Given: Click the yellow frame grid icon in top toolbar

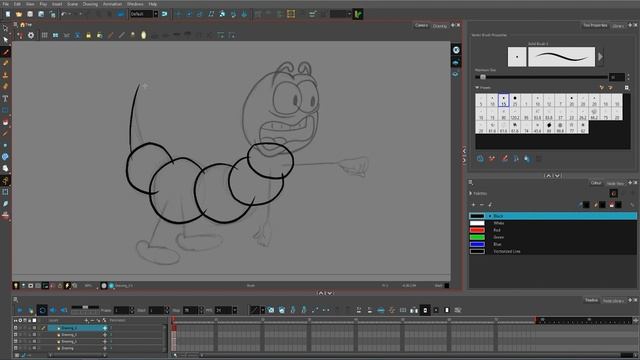Looking at the screenshot, I should click(291, 14).
